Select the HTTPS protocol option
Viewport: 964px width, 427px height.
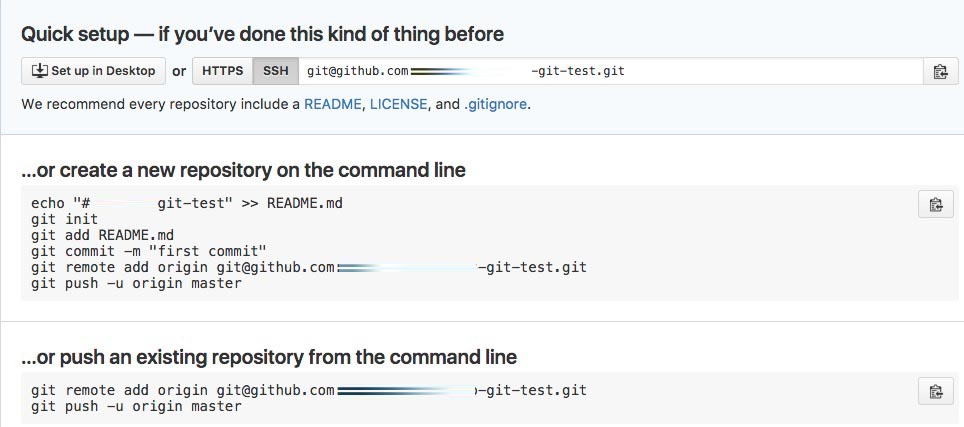pyautogui.click(x=223, y=71)
